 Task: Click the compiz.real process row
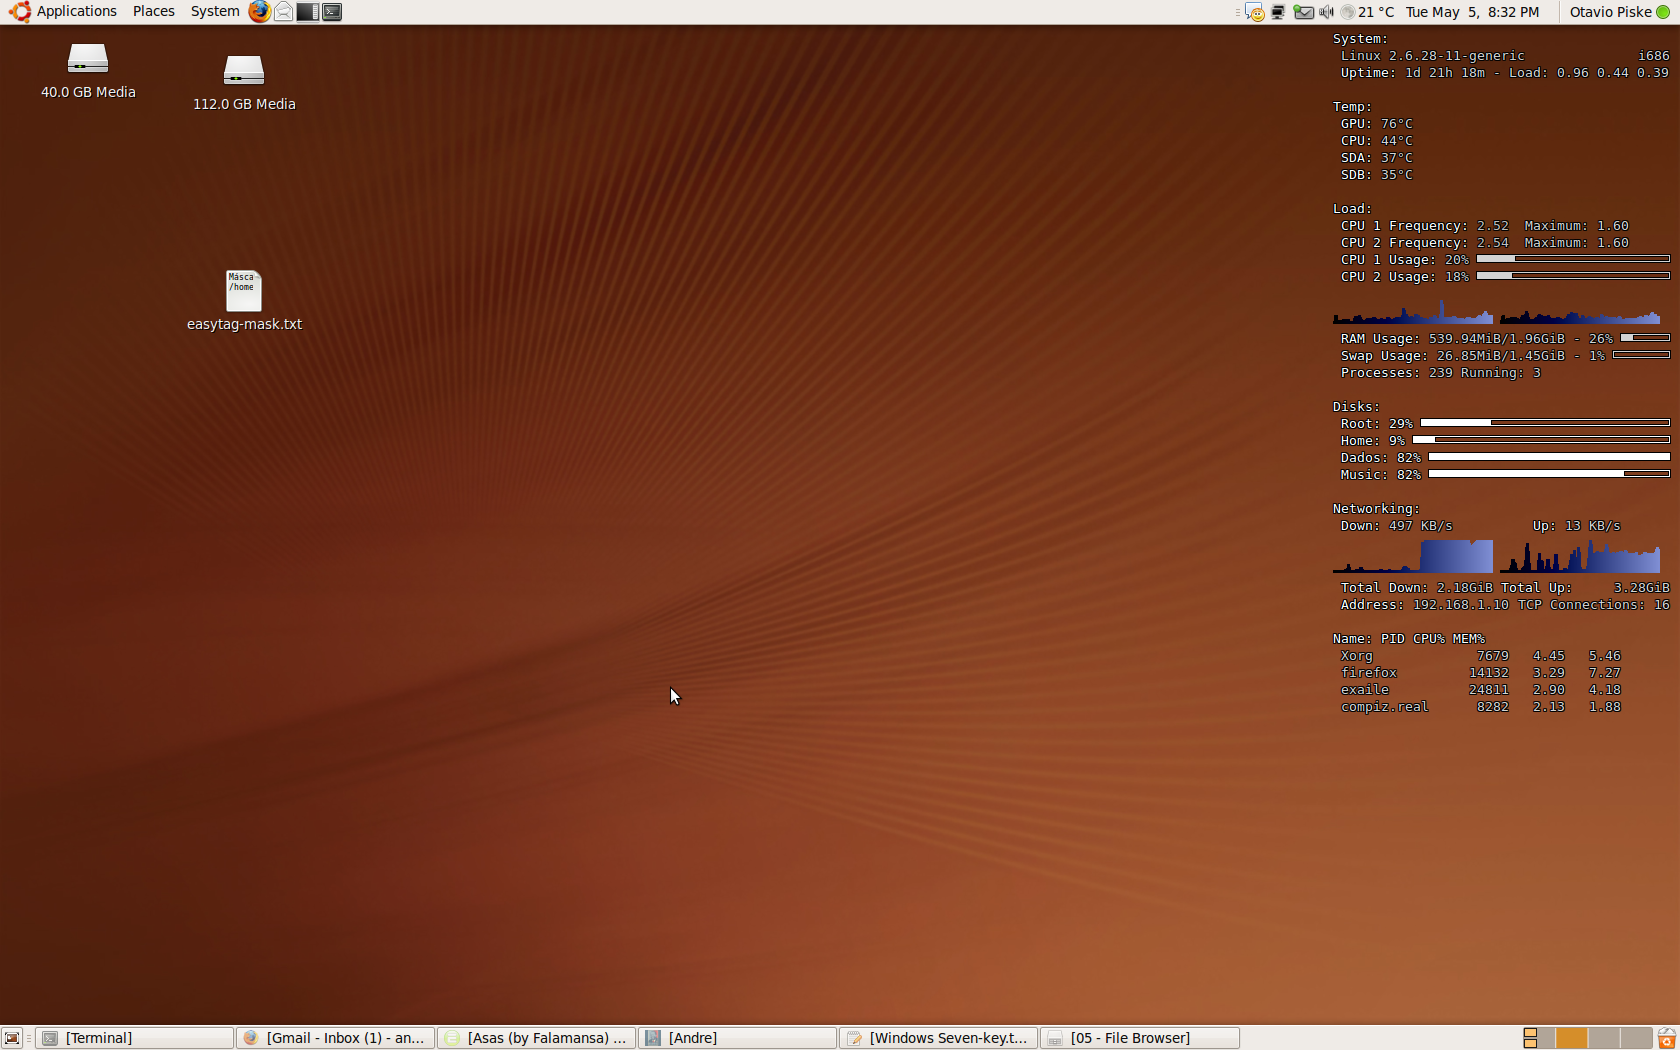1480,707
